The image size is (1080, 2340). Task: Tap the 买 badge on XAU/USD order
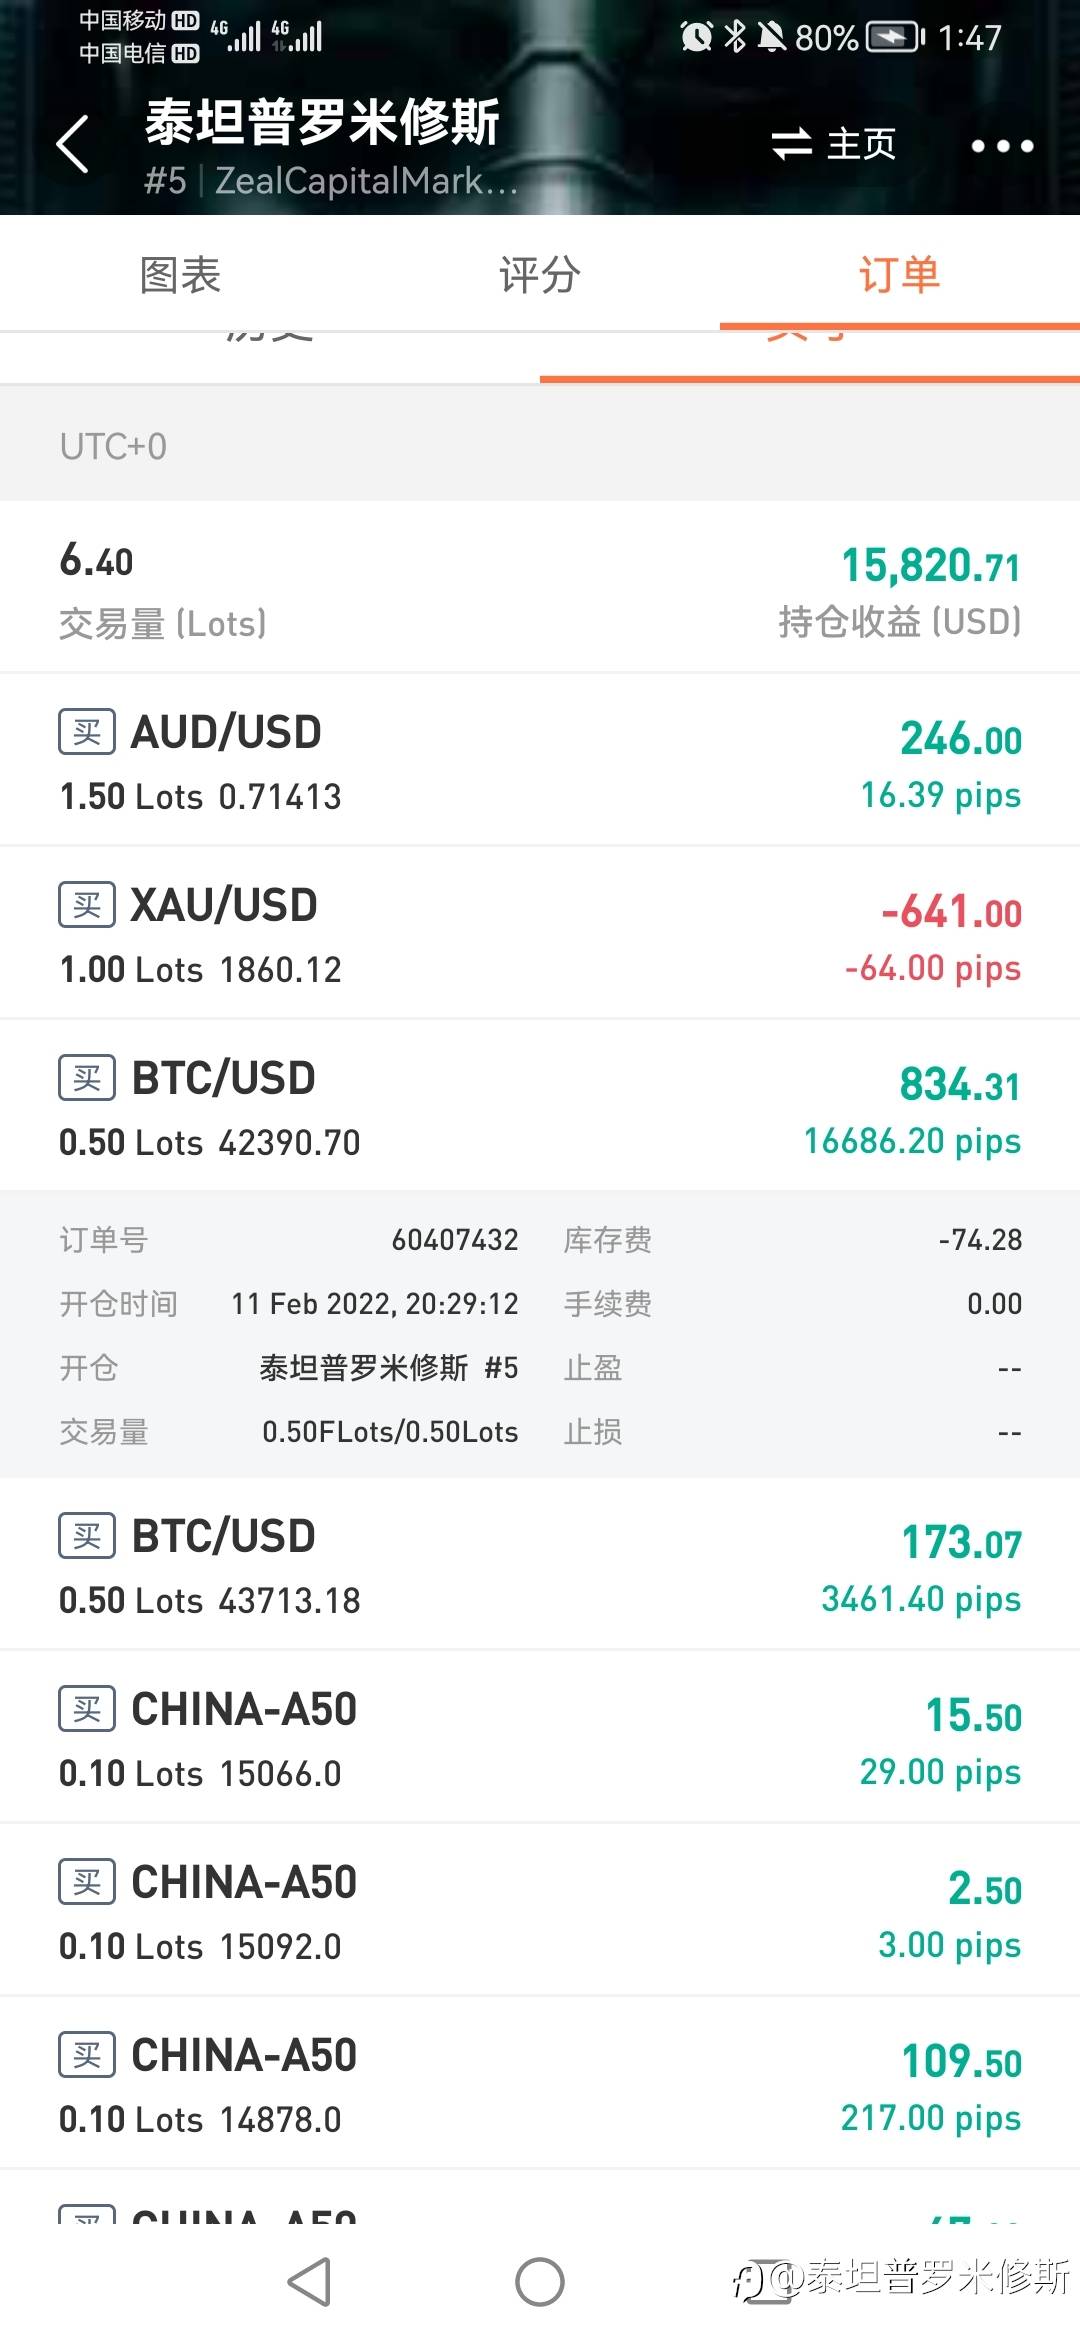[x=87, y=905]
